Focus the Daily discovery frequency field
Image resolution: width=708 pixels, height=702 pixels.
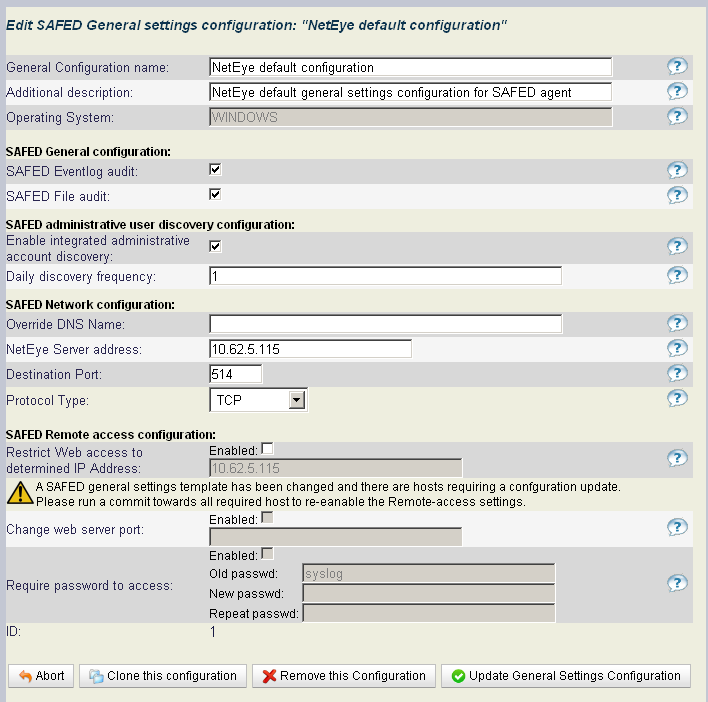click(385, 276)
